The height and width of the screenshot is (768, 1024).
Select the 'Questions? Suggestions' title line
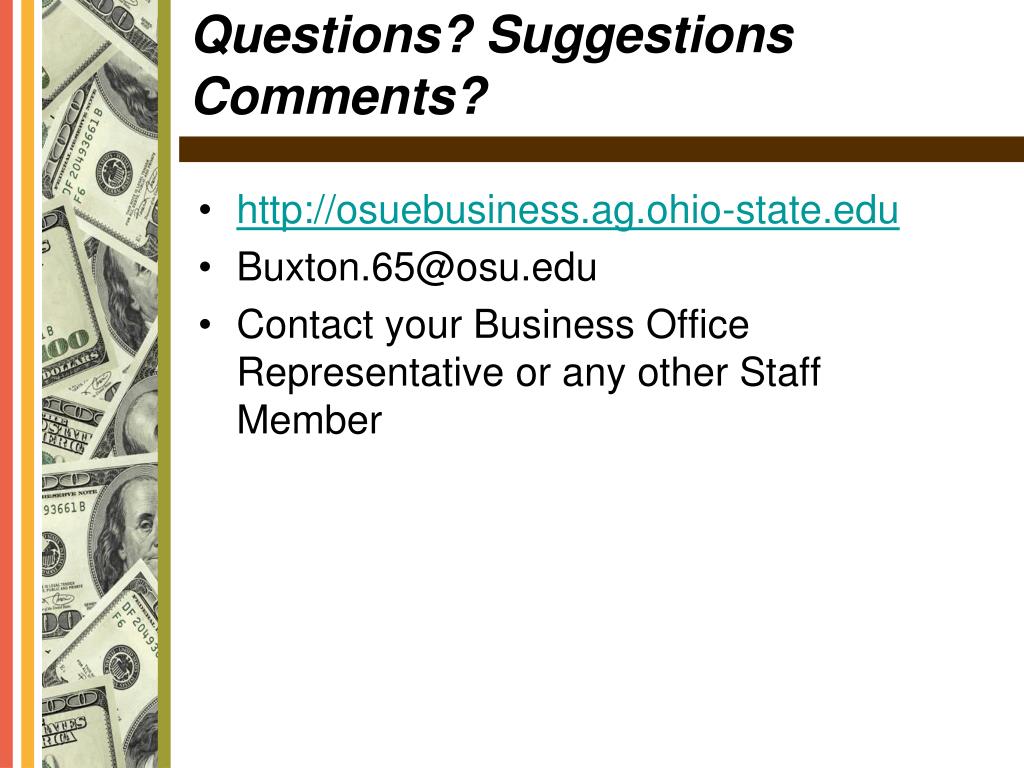pyautogui.click(x=494, y=35)
